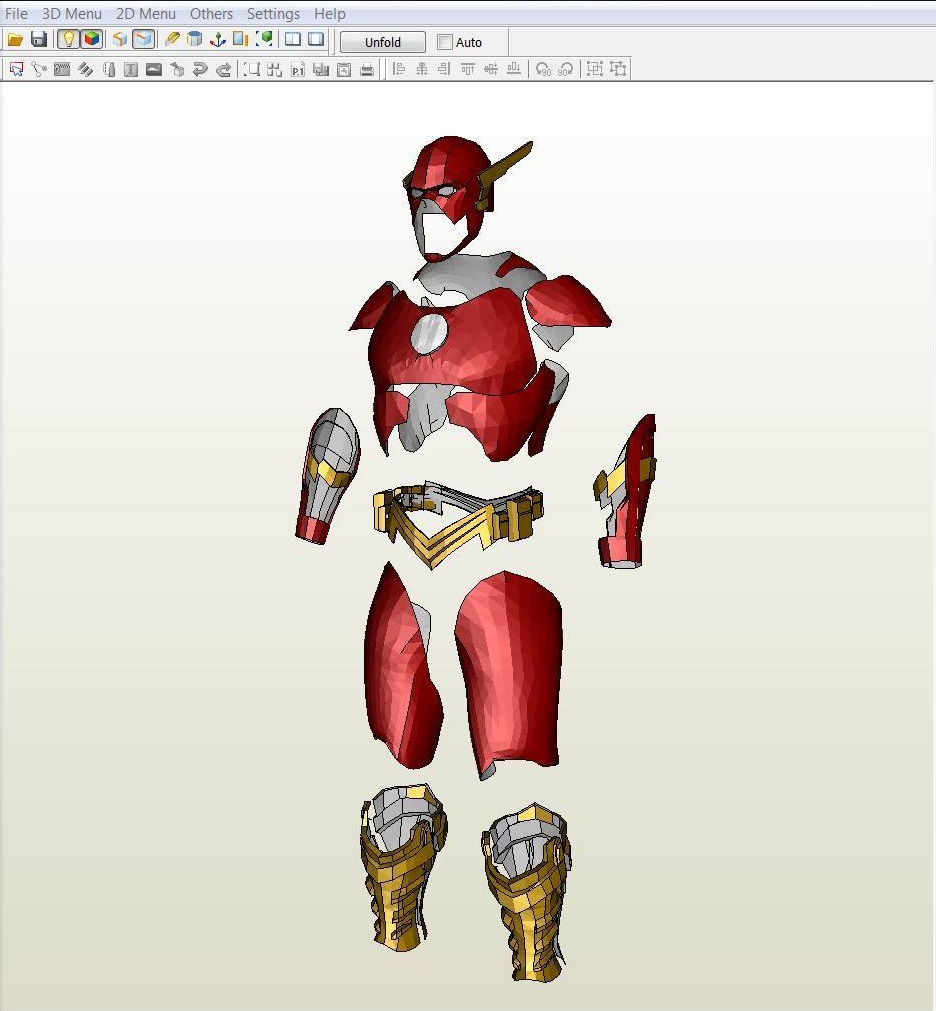Screen dimensions: 936x1011
Task: Click the blue panel with orange bar icon
Action: pos(240,40)
